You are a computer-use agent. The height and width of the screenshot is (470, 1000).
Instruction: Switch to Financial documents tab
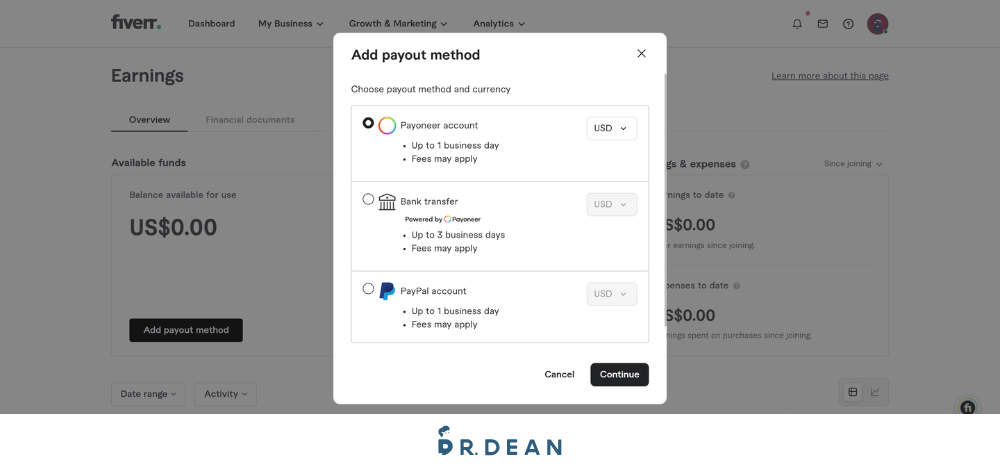[x=250, y=119]
